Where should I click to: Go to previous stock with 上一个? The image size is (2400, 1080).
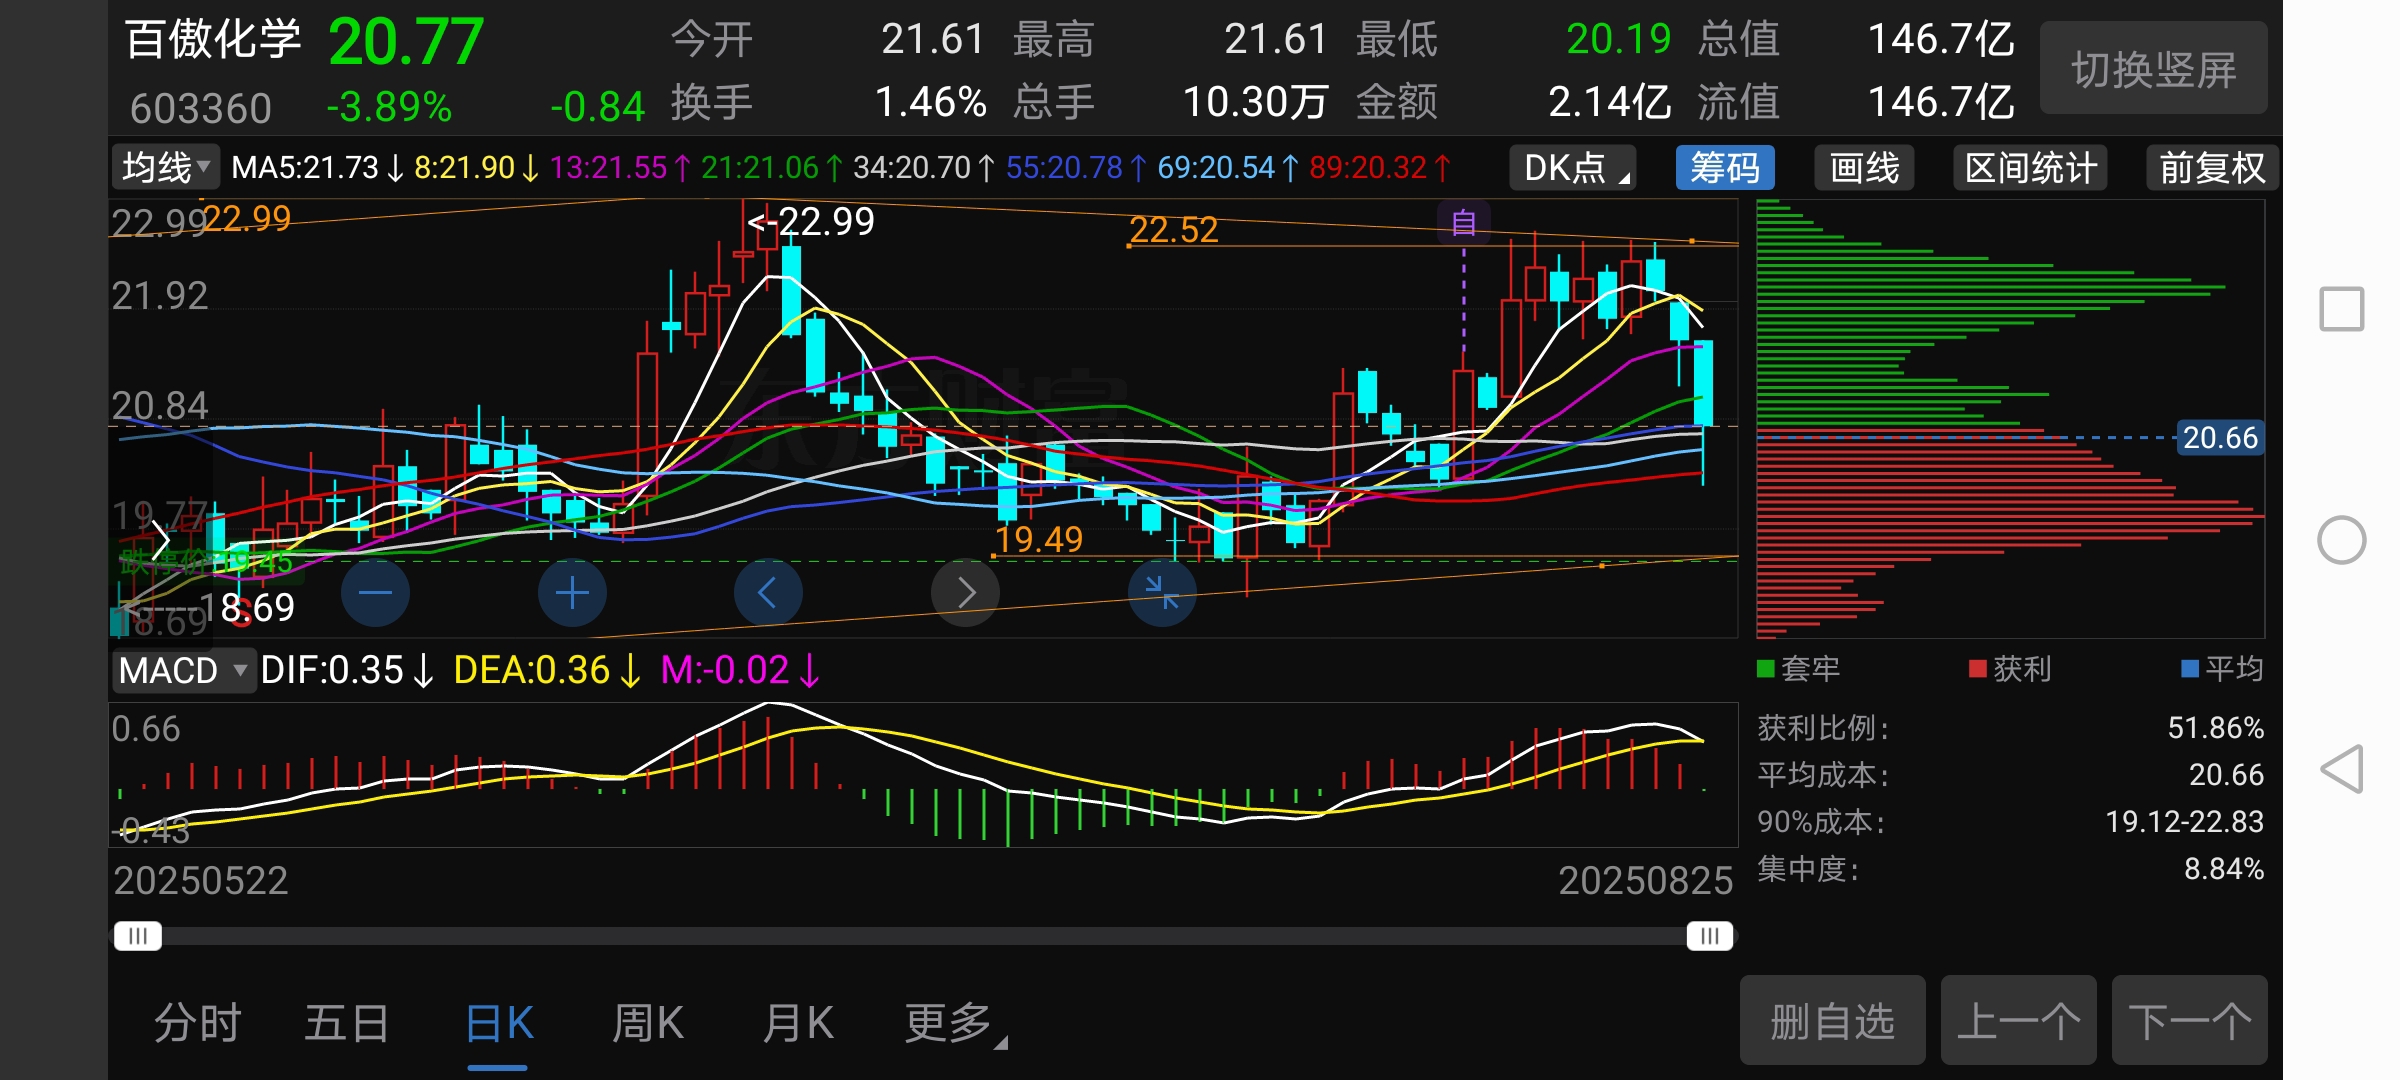pyautogui.click(x=2018, y=1021)
